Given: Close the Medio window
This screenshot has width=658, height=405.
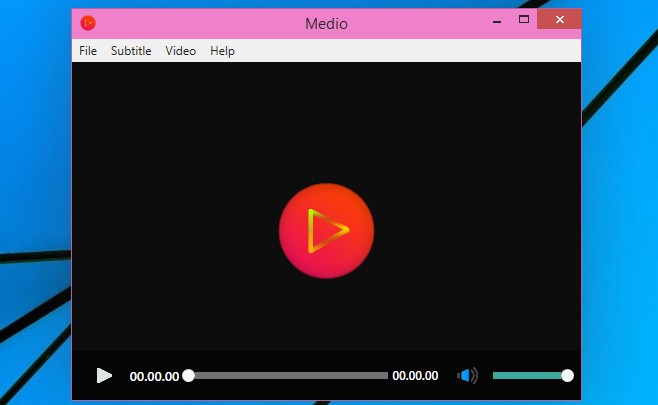Looking at the screenshot, I should (x=559, y=19).
